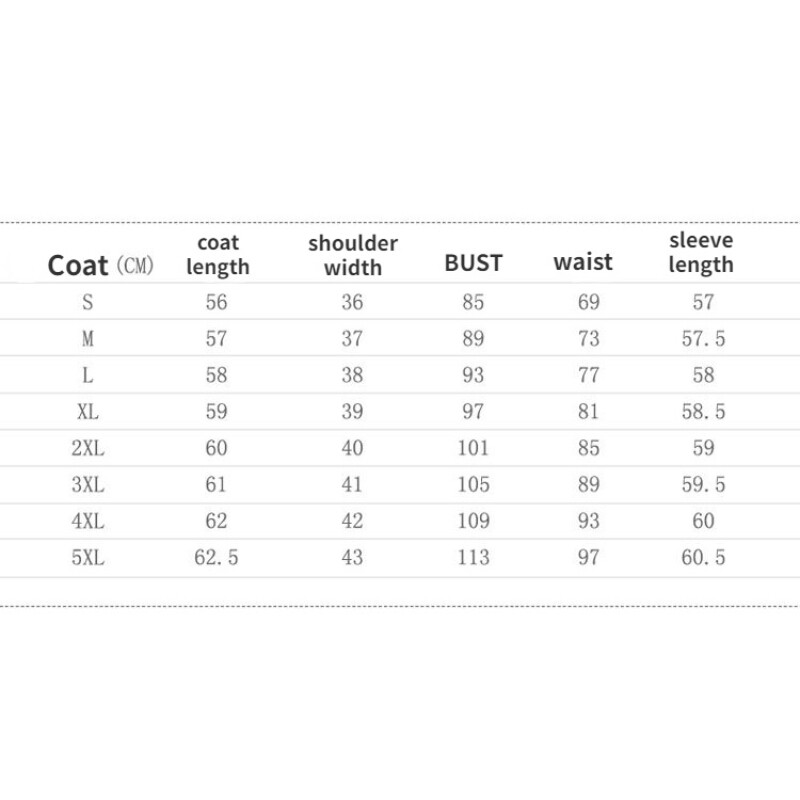The width and height of the screenshot is (800, 800).
Task: Click the 'BUST' column header
Action: click(x=473, y=264)
